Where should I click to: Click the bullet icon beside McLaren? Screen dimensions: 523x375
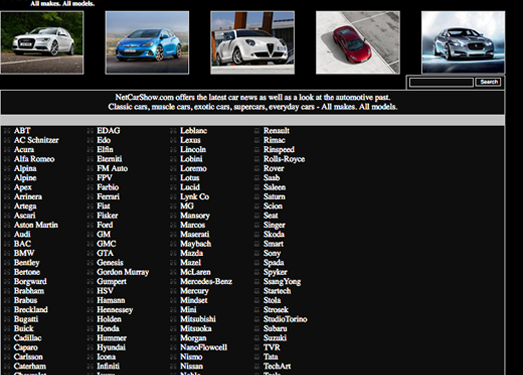(173, 272)
